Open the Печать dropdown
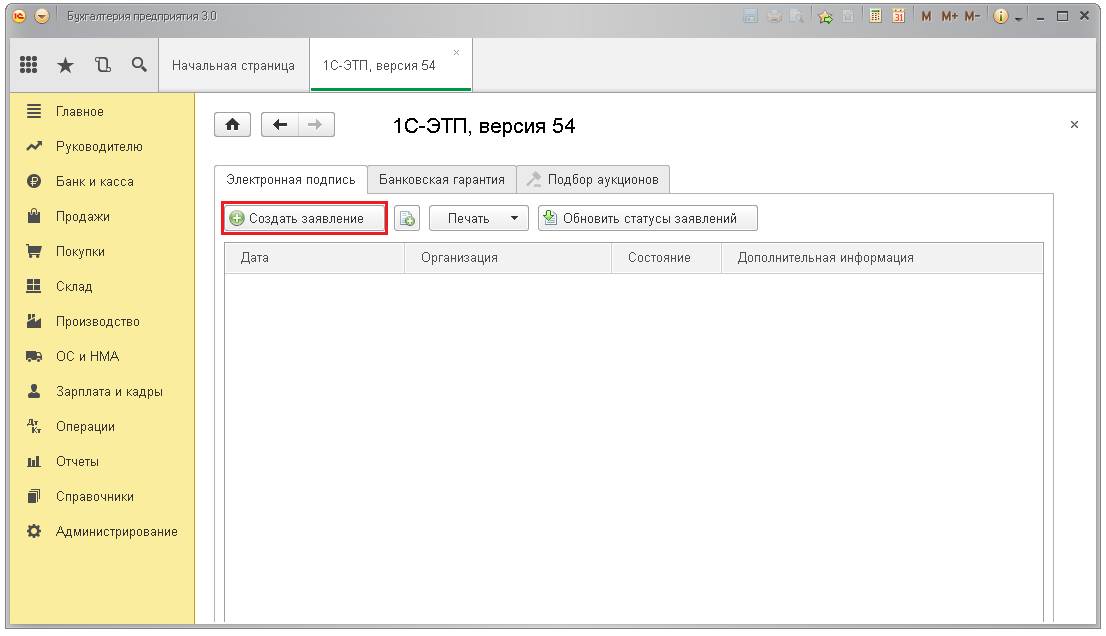Viewport: 1106px width, 636px height. [478, 219]
